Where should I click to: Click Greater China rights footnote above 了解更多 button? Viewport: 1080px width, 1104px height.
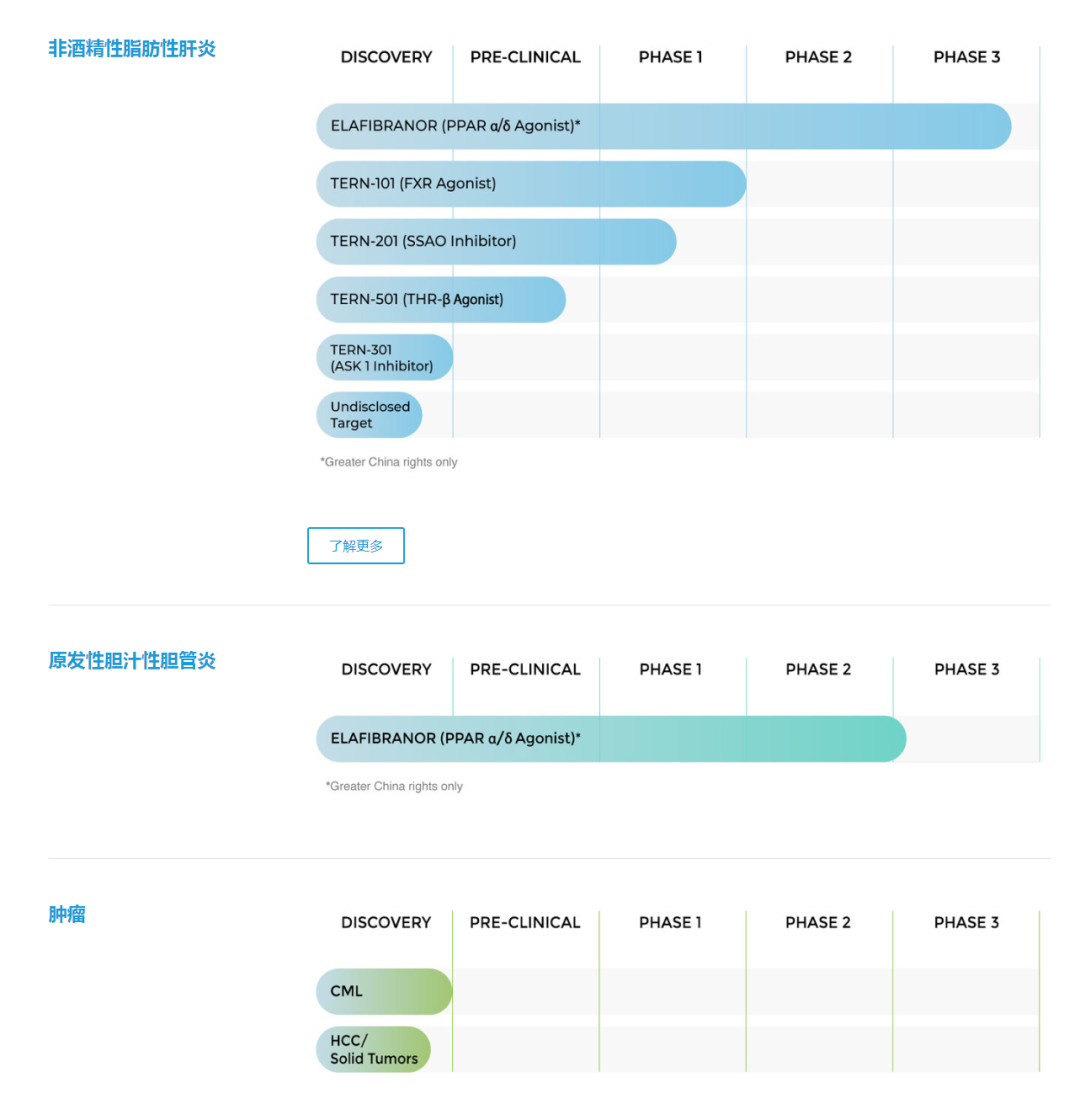pyautogui.click(x=389, y=462)
